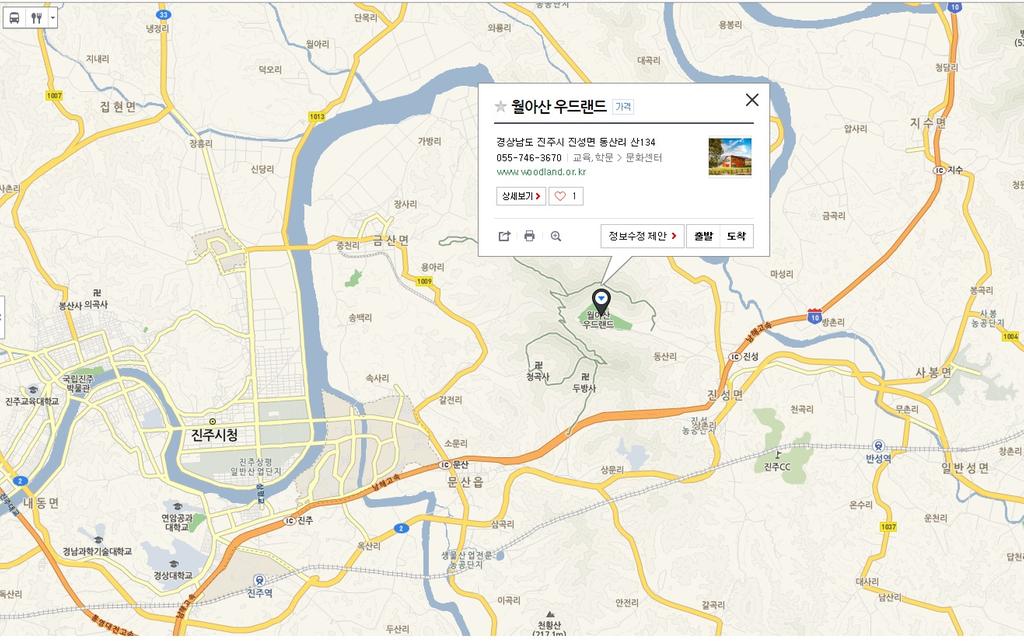
Task: Set place as 출발 starting point
Action: (703, 236)
